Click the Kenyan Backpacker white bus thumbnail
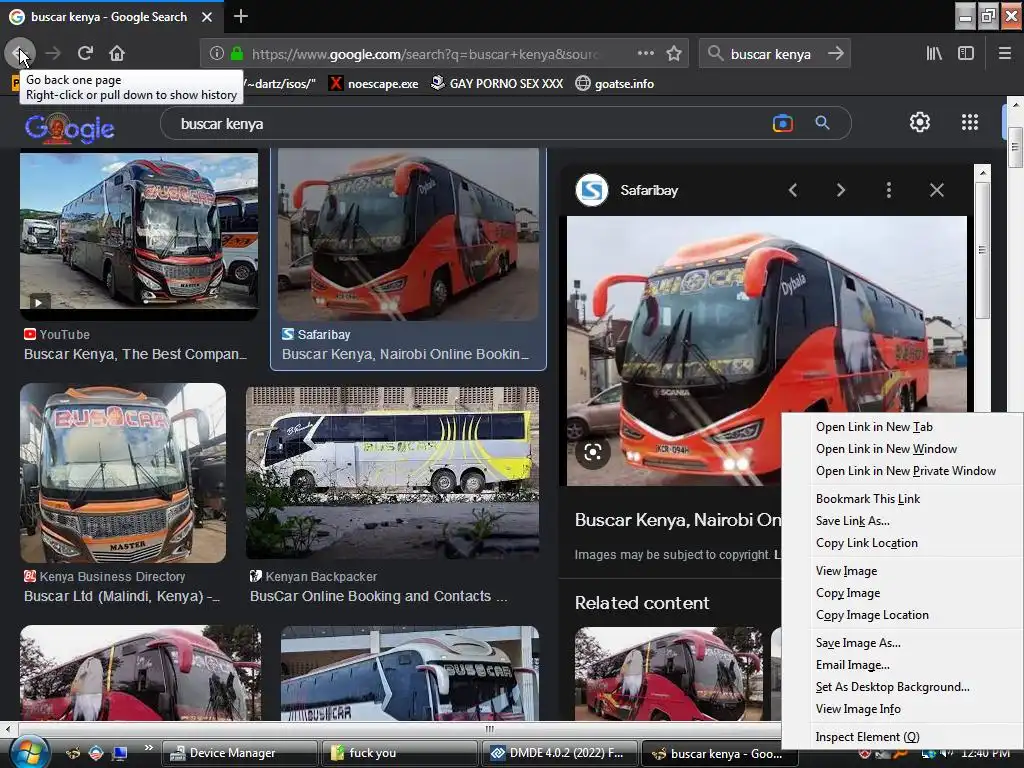1024x768 pixels. click(x=392, y=473)
